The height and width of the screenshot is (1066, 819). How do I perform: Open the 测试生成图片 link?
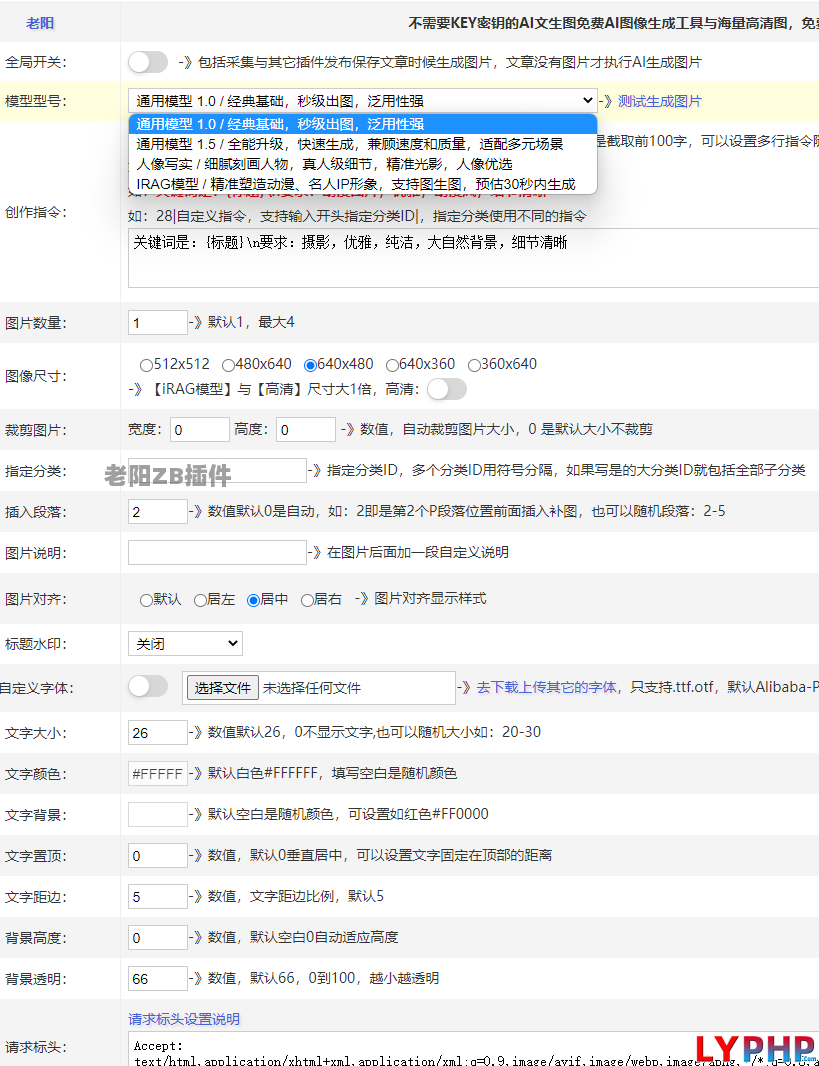[659, 101]
